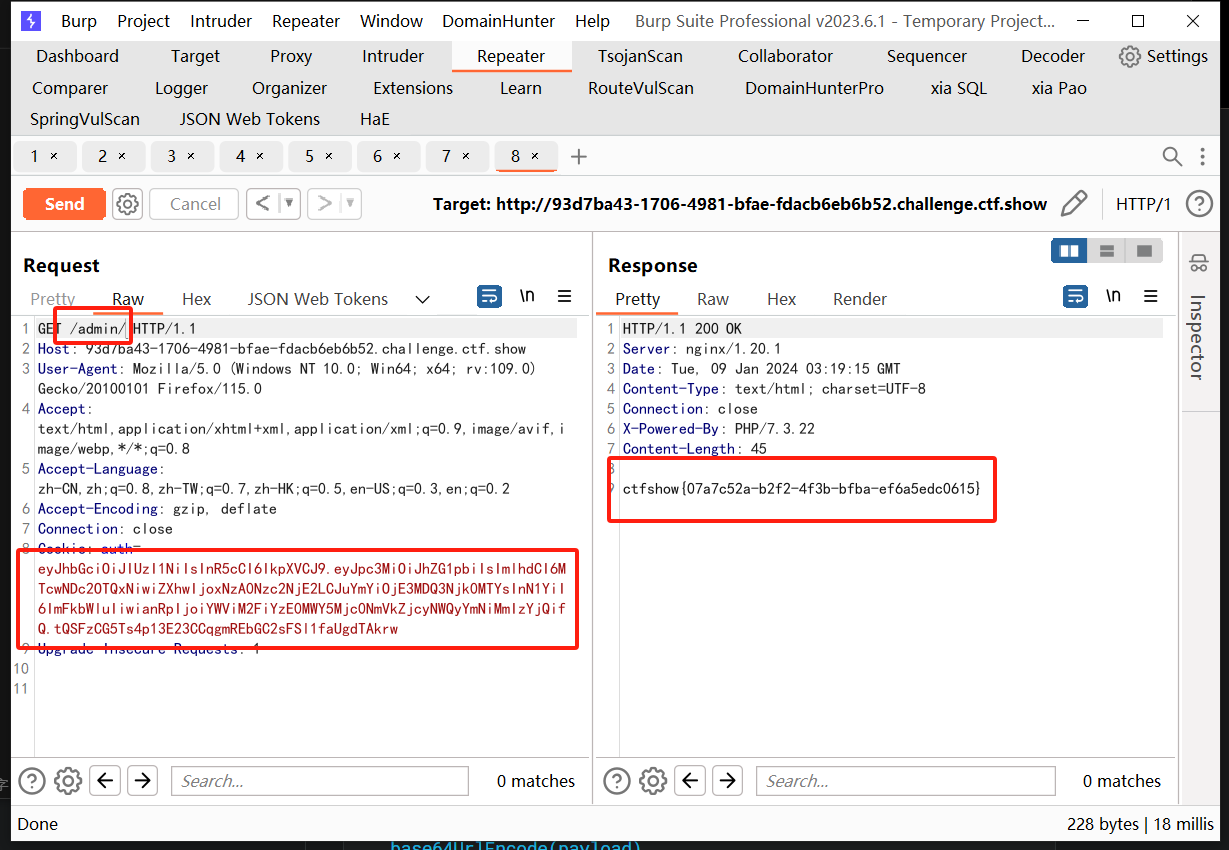Click the HTTP/1 protocol selector
This screenshot has height=850, width=1229.
[x=1143, y=204]
